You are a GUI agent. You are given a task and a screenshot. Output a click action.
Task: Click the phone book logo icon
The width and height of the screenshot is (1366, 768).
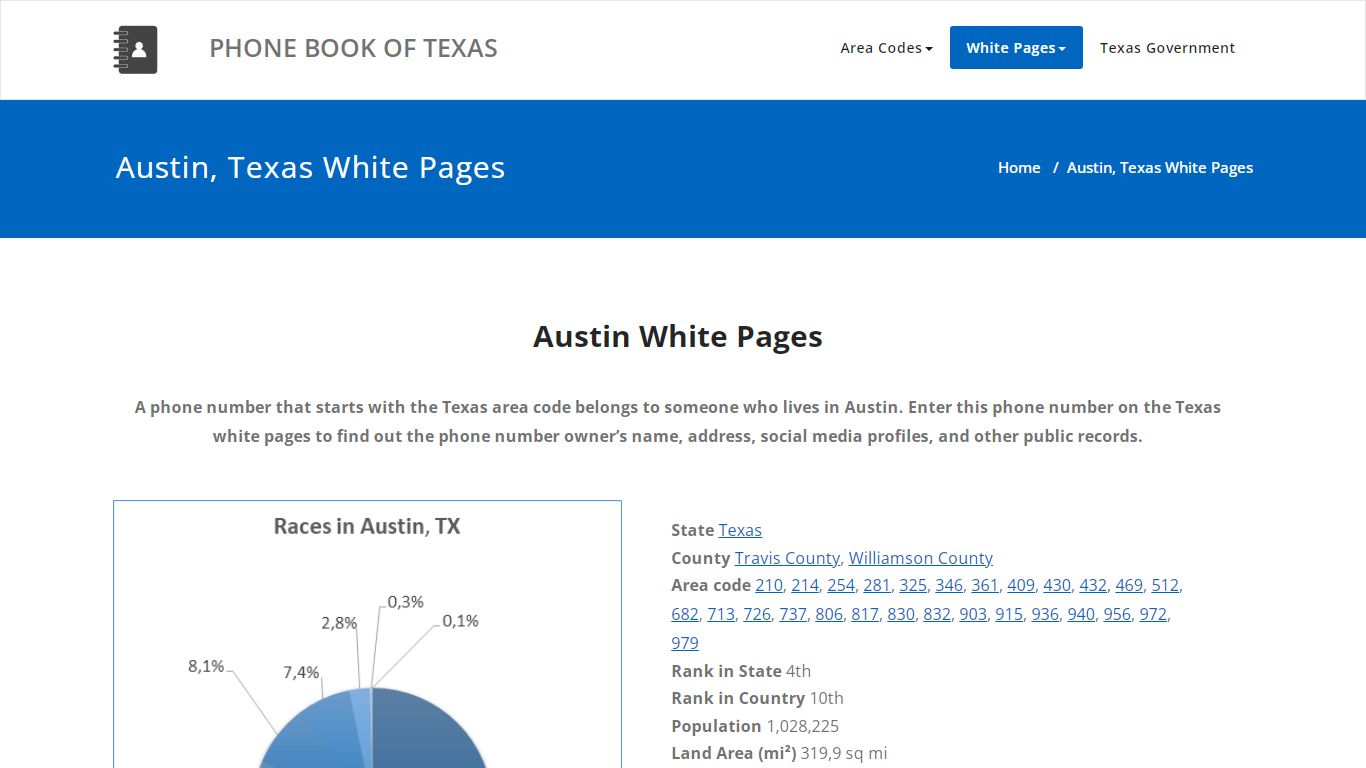[135, 49]
